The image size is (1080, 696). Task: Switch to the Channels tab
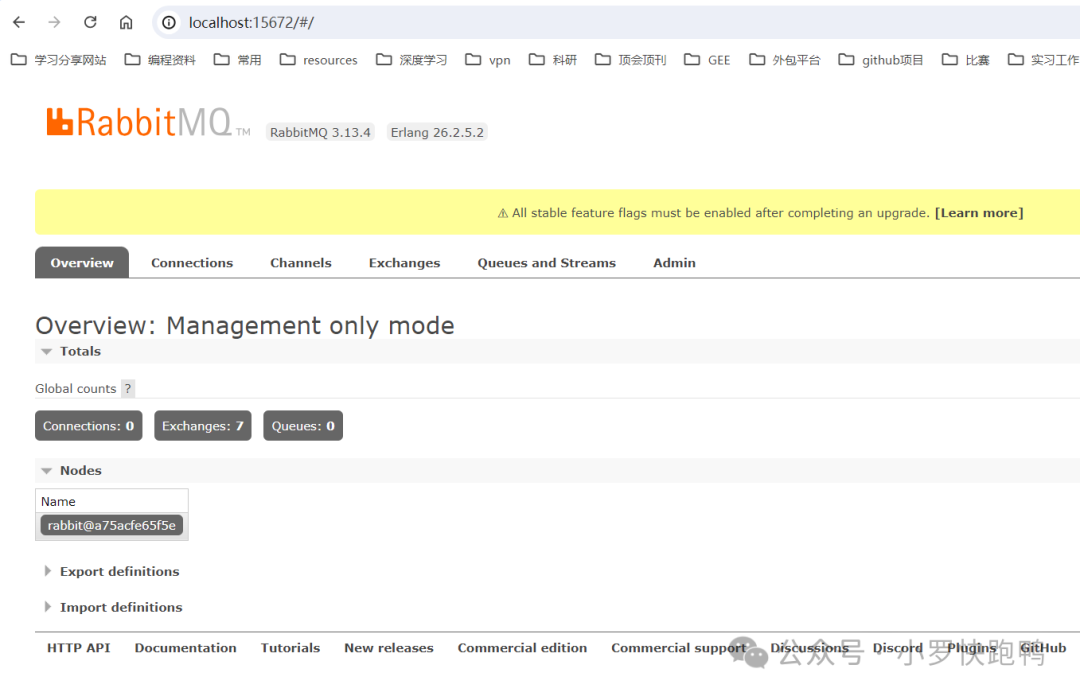click(x=301, y=263)
